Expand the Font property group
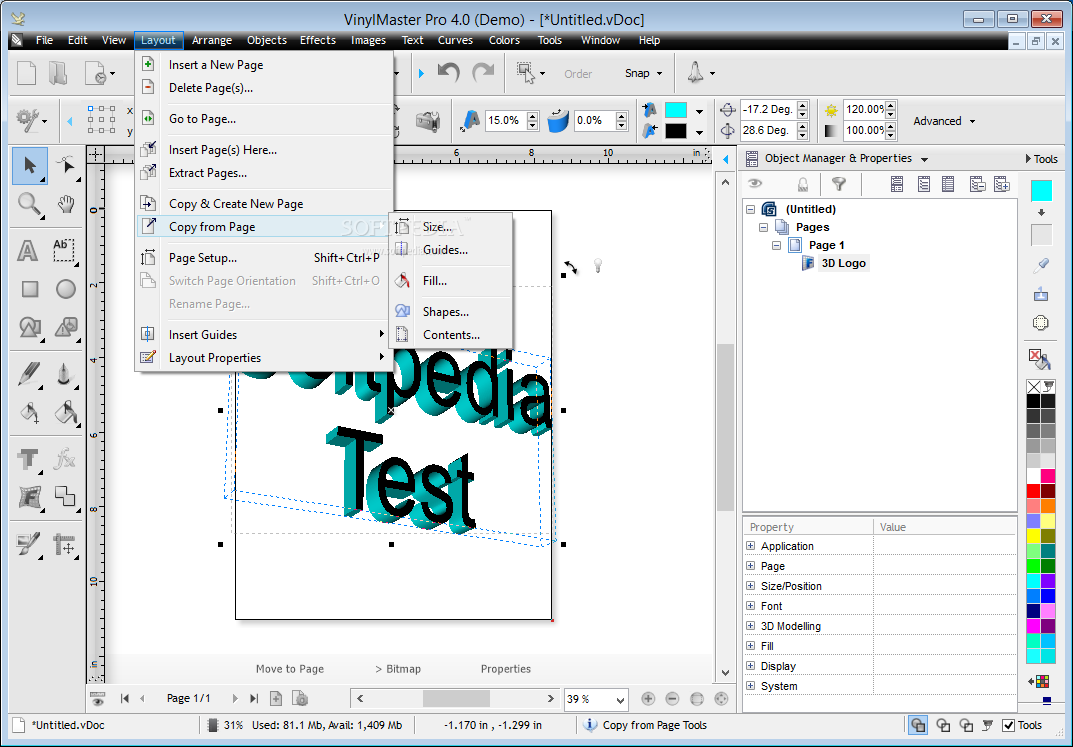Screen dimensions: 1073x747 (x=750, y=606)
